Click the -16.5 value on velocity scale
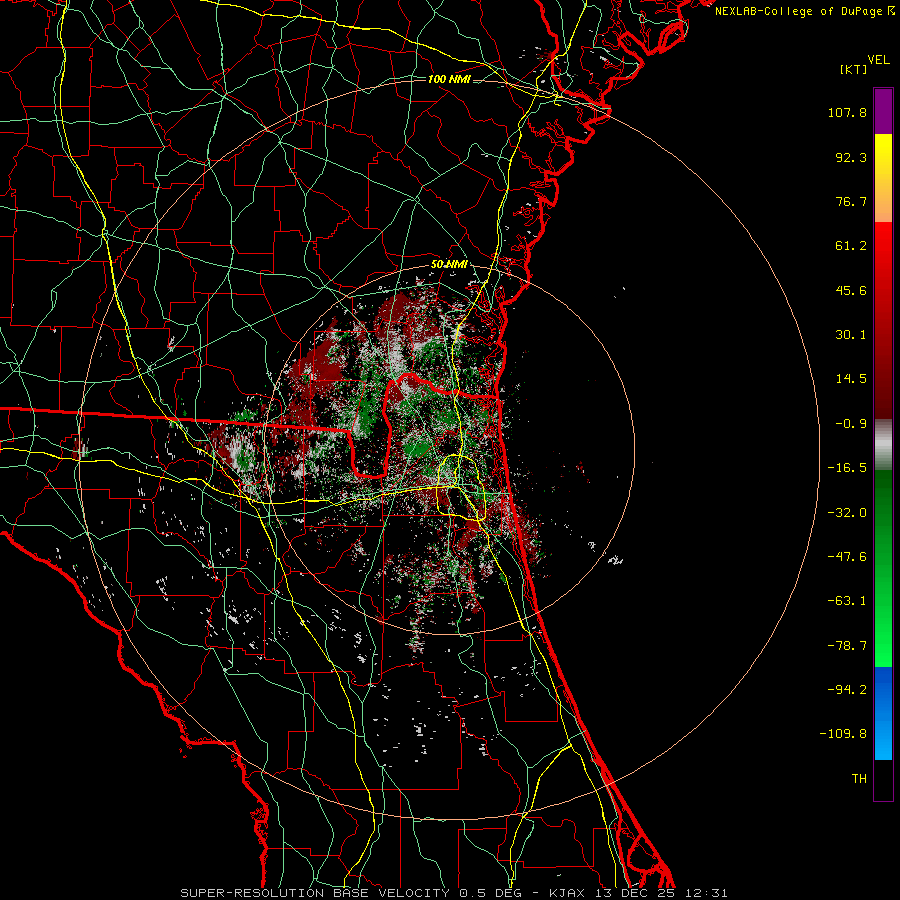 point(847,468)
